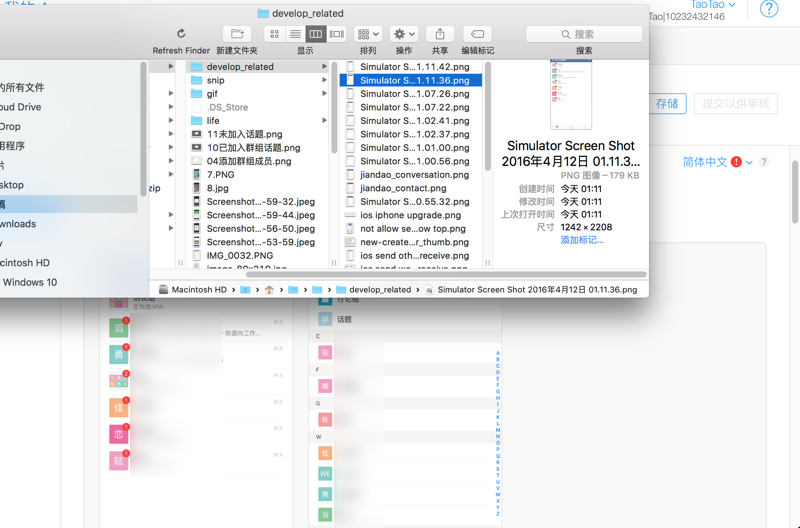Select ios iphone upgrade.png file

[411, 215]
